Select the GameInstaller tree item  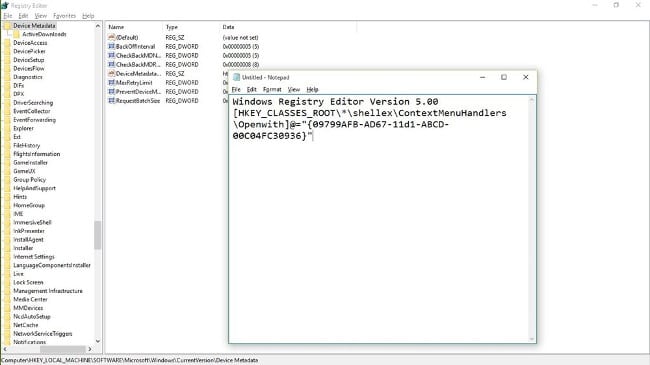tap(30, 163)
